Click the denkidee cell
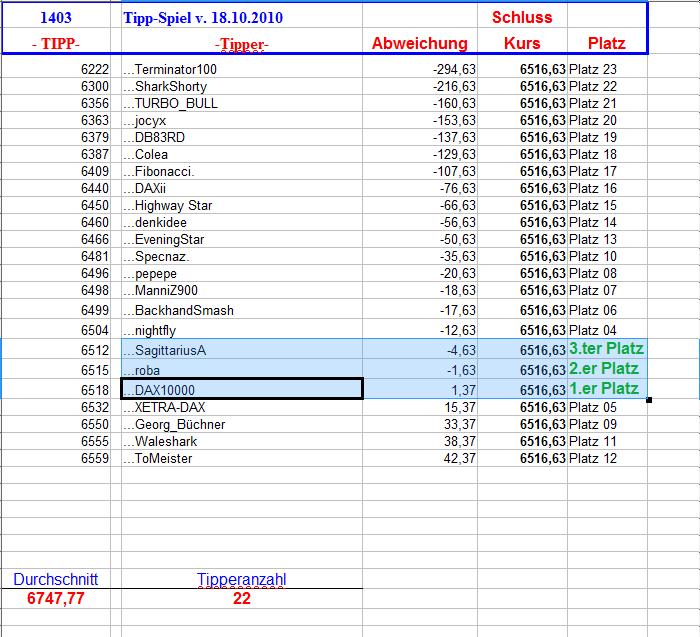 point(242,222)
